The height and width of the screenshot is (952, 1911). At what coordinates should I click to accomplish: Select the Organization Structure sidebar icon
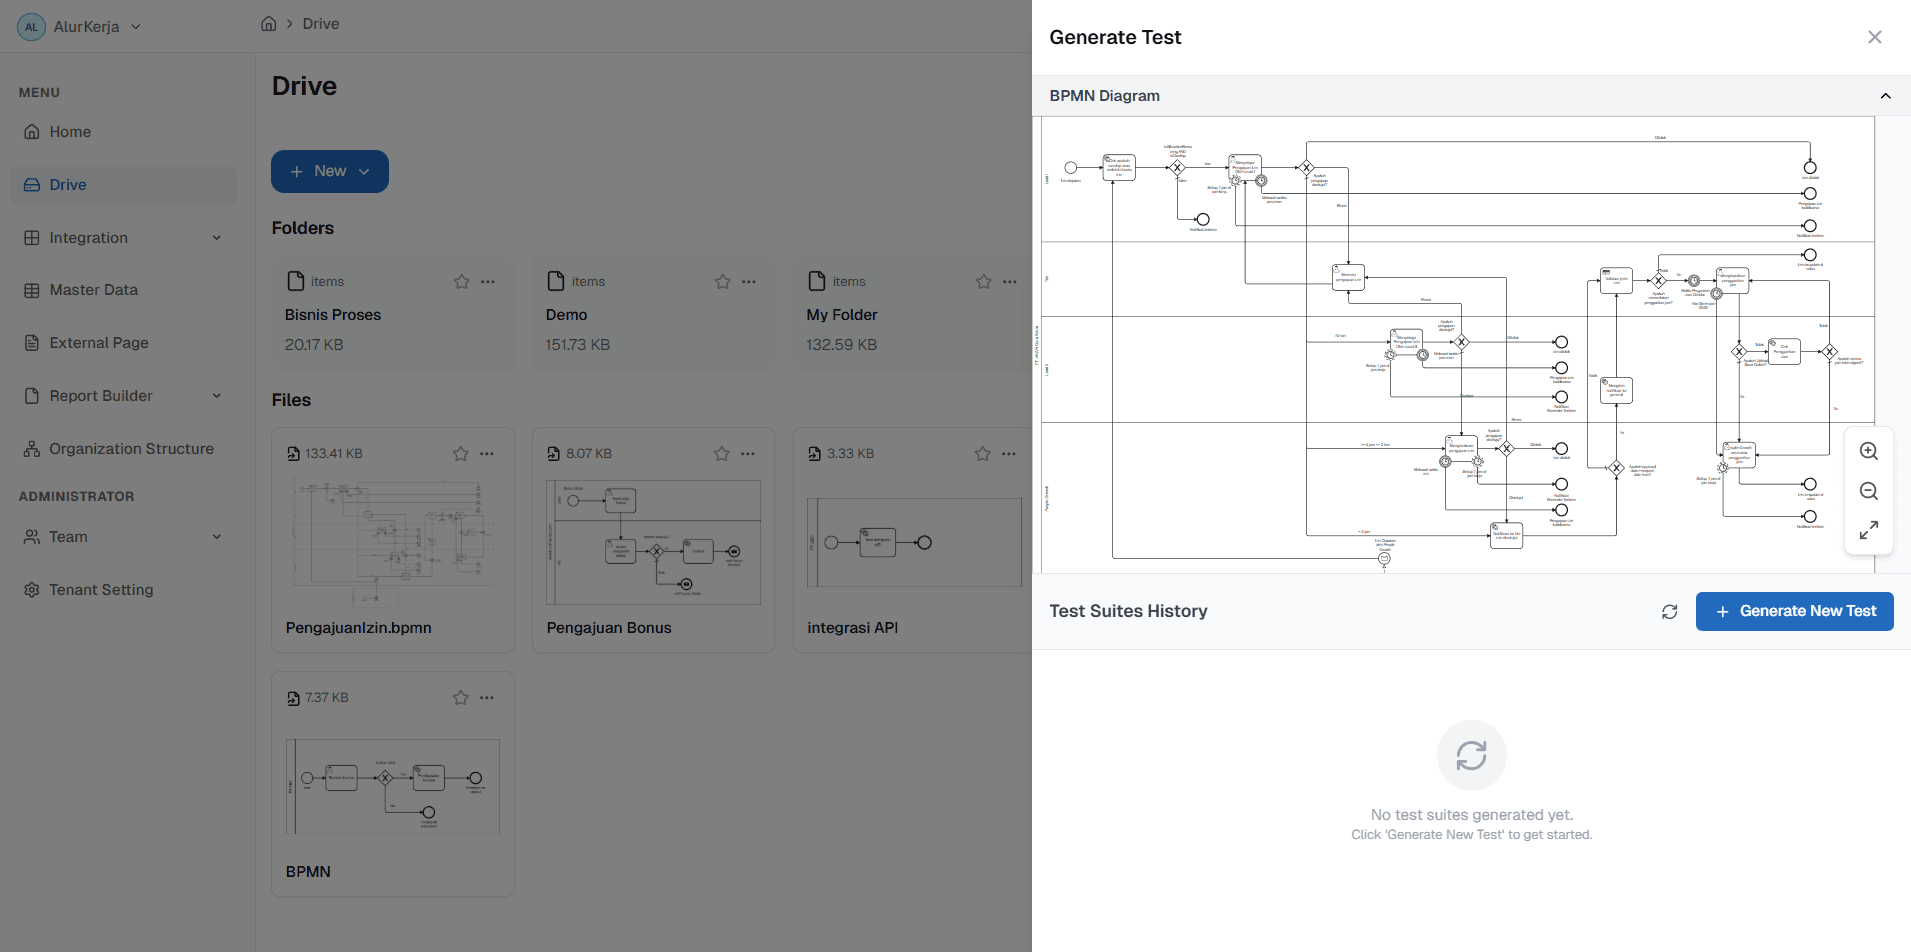tap(31, 448)
